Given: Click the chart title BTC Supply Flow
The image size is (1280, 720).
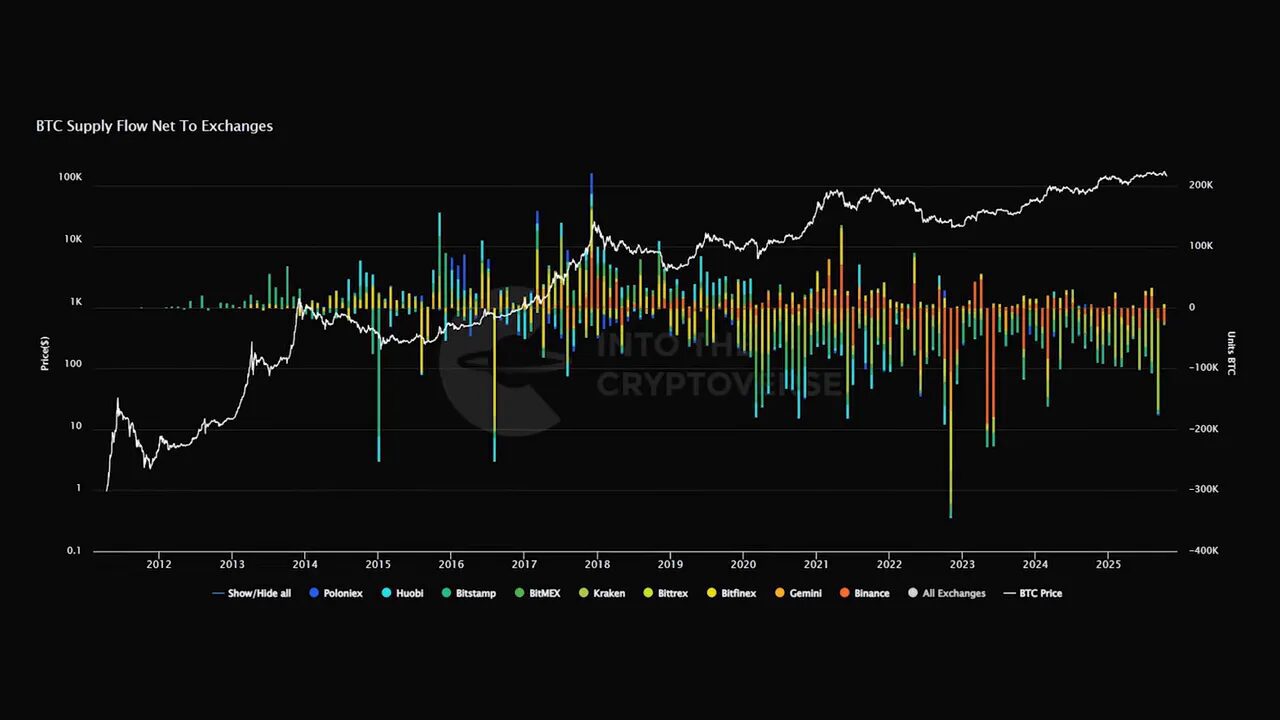Looking at the screenshot, I should coord(154,125).
